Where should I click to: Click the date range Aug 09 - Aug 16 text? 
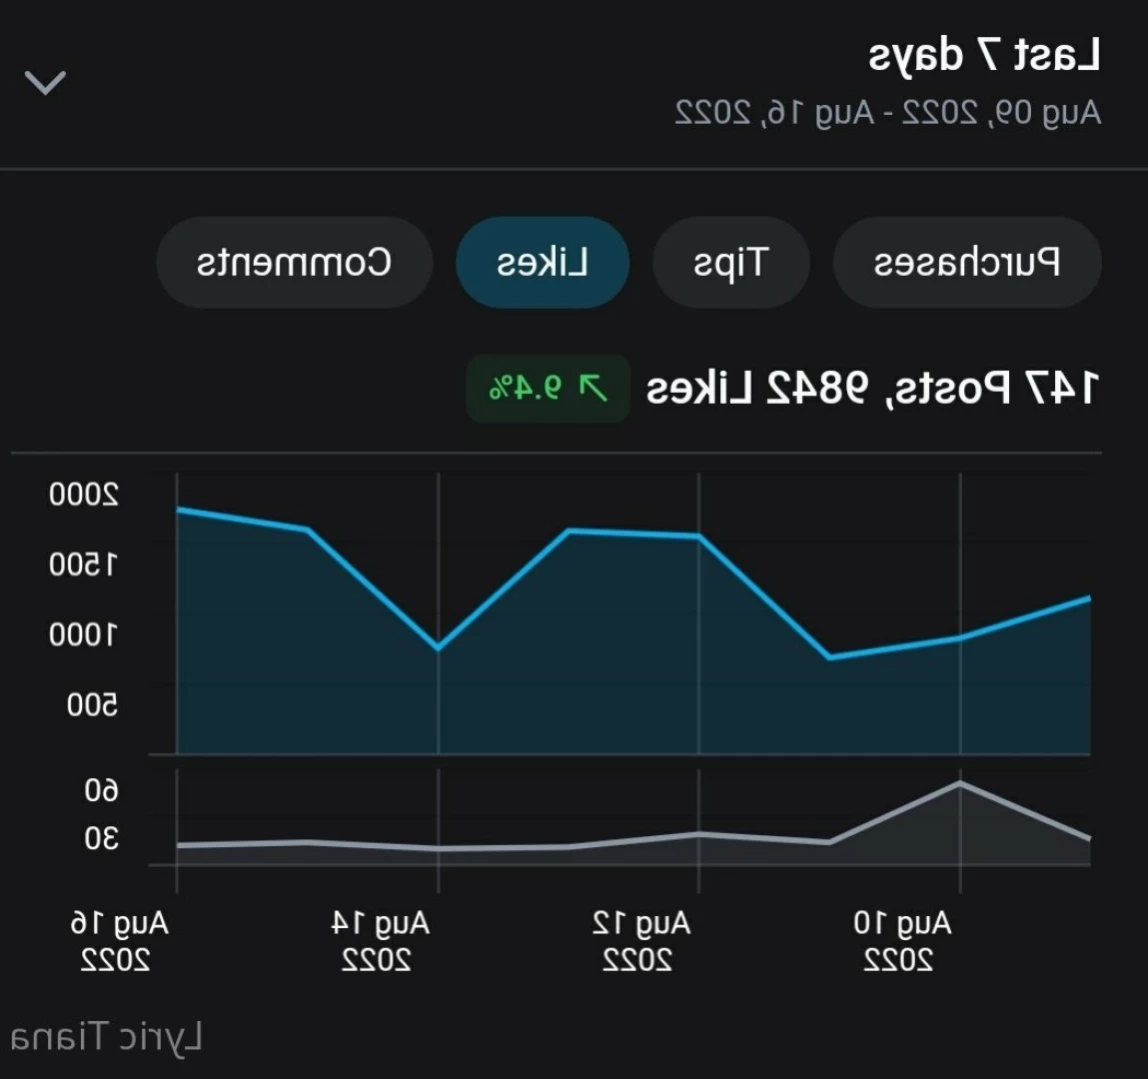coord(888,113)
